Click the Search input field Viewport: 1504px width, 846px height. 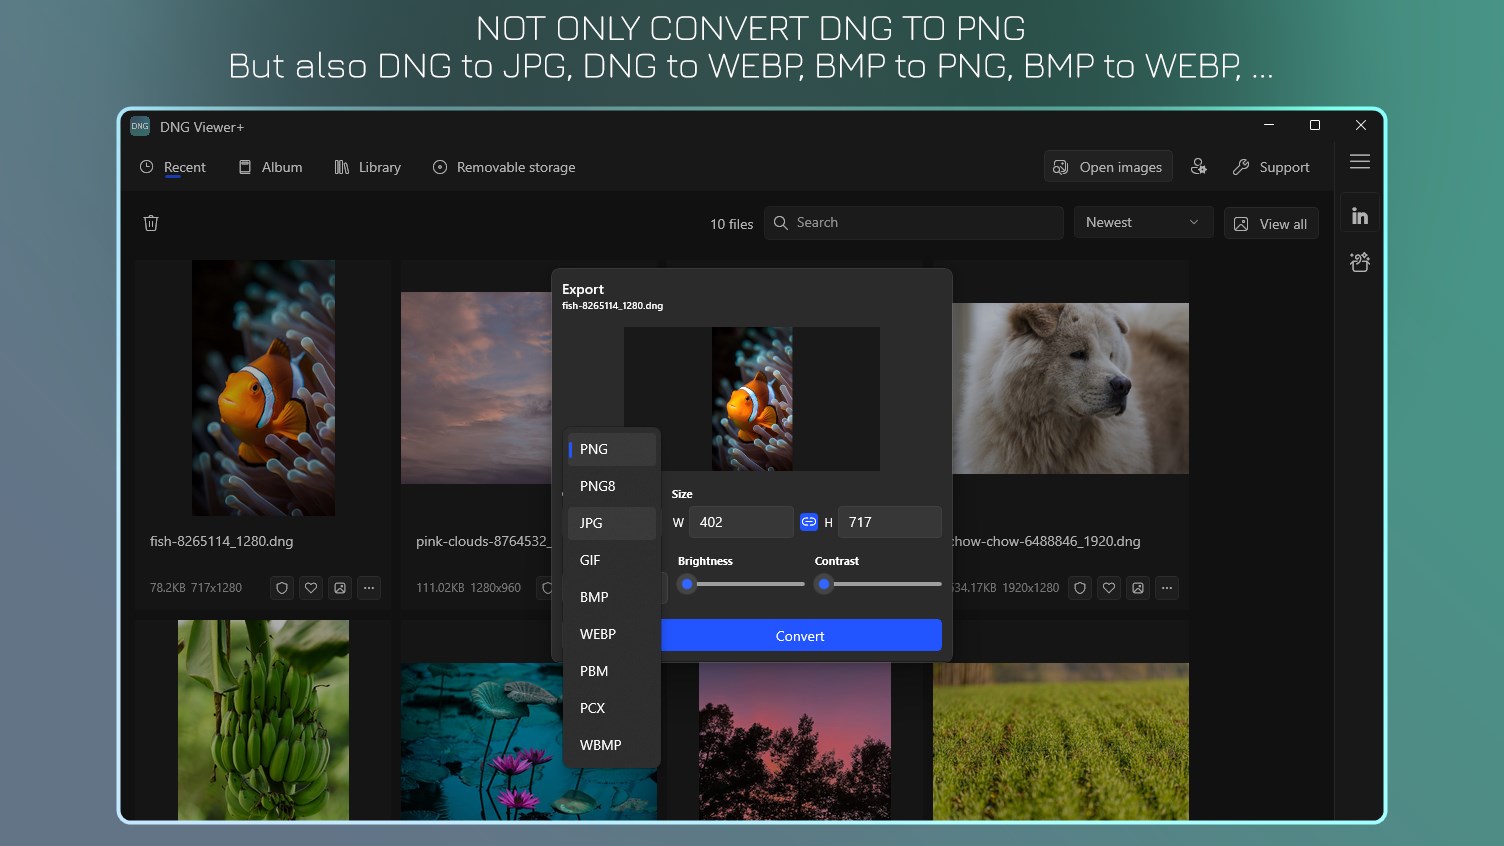tap(914, 223)
